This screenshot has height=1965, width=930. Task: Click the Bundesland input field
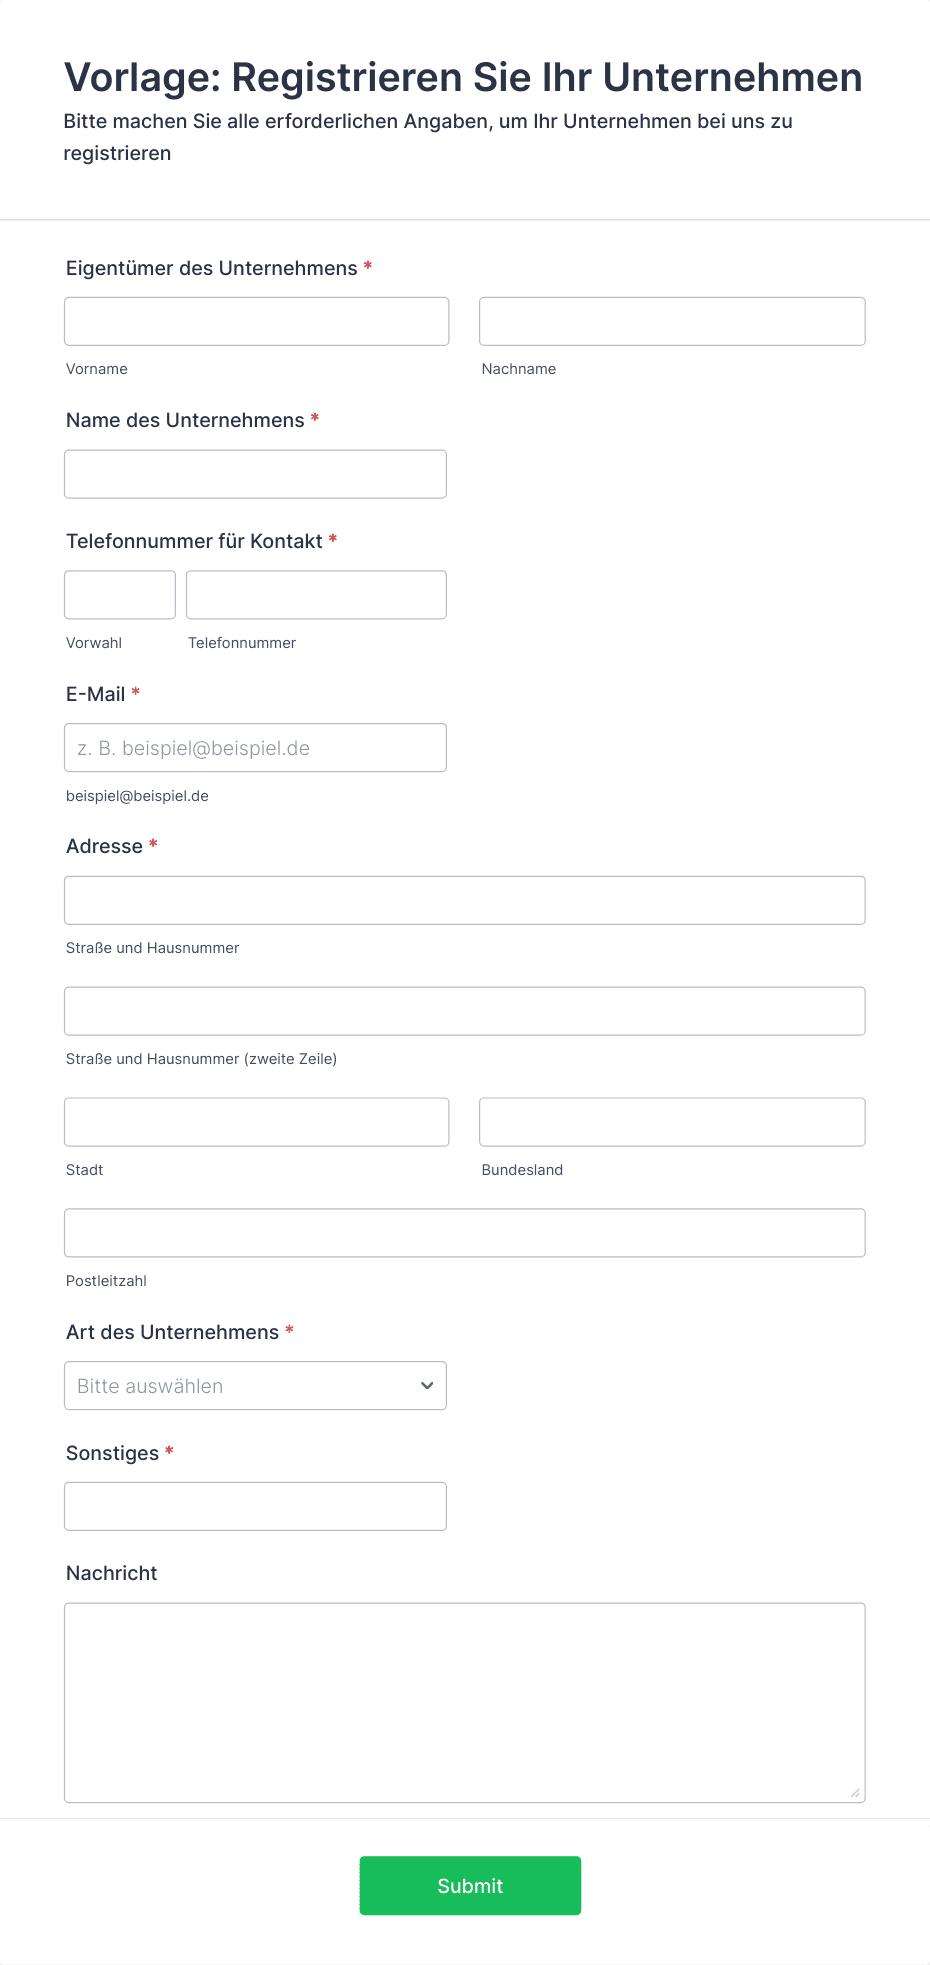[672, 1122]
